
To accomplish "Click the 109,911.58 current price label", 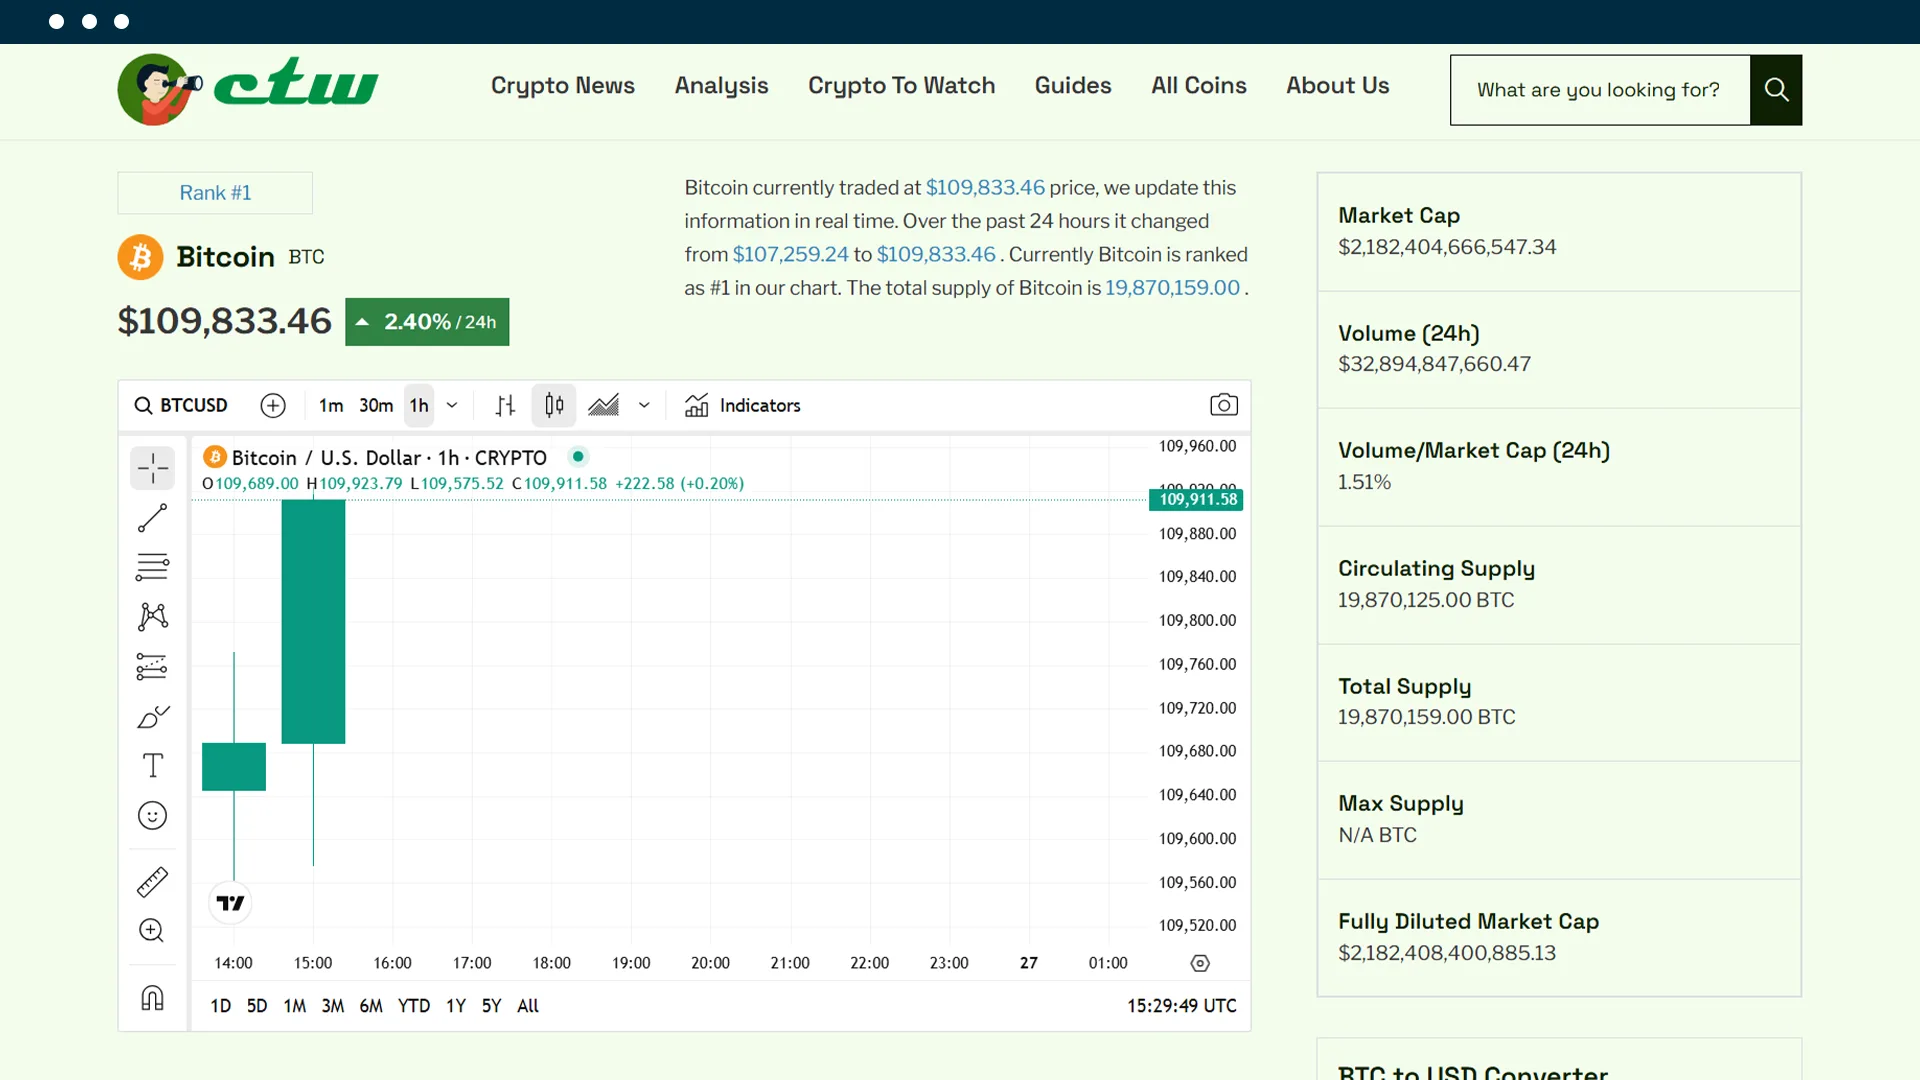I will (1197, 499).
